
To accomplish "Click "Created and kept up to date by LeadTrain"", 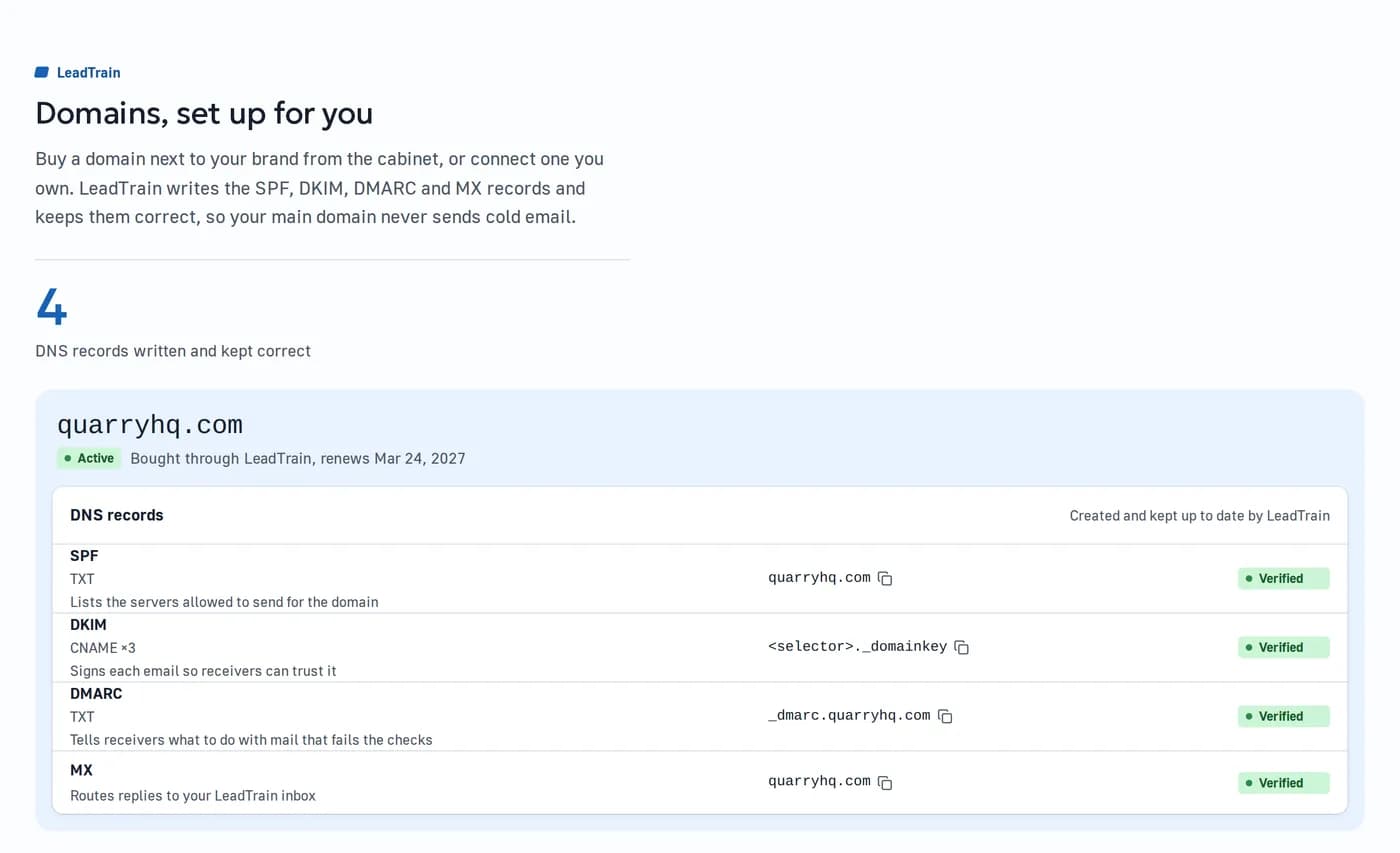I will click(1200, 516).
